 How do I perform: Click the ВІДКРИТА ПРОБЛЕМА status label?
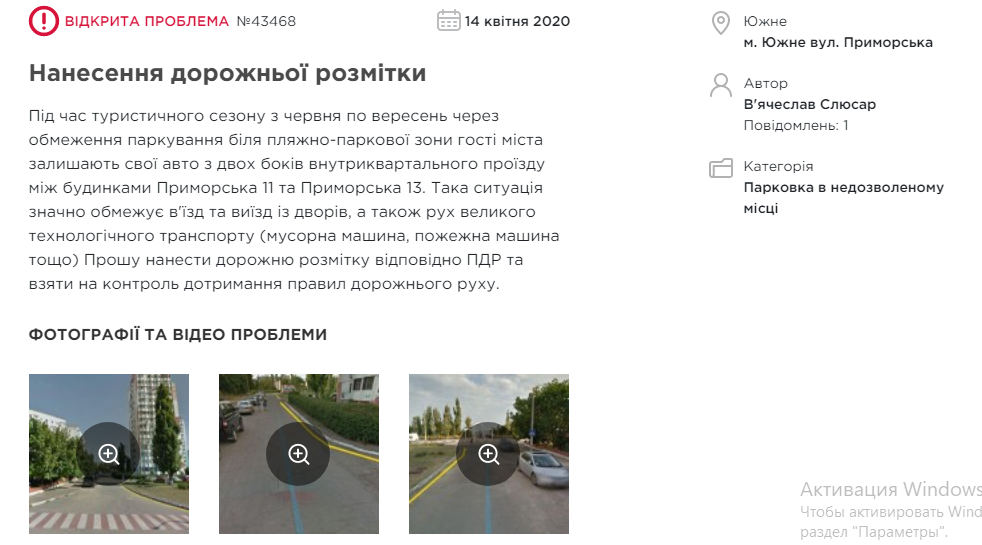click(x=147, y=21)
